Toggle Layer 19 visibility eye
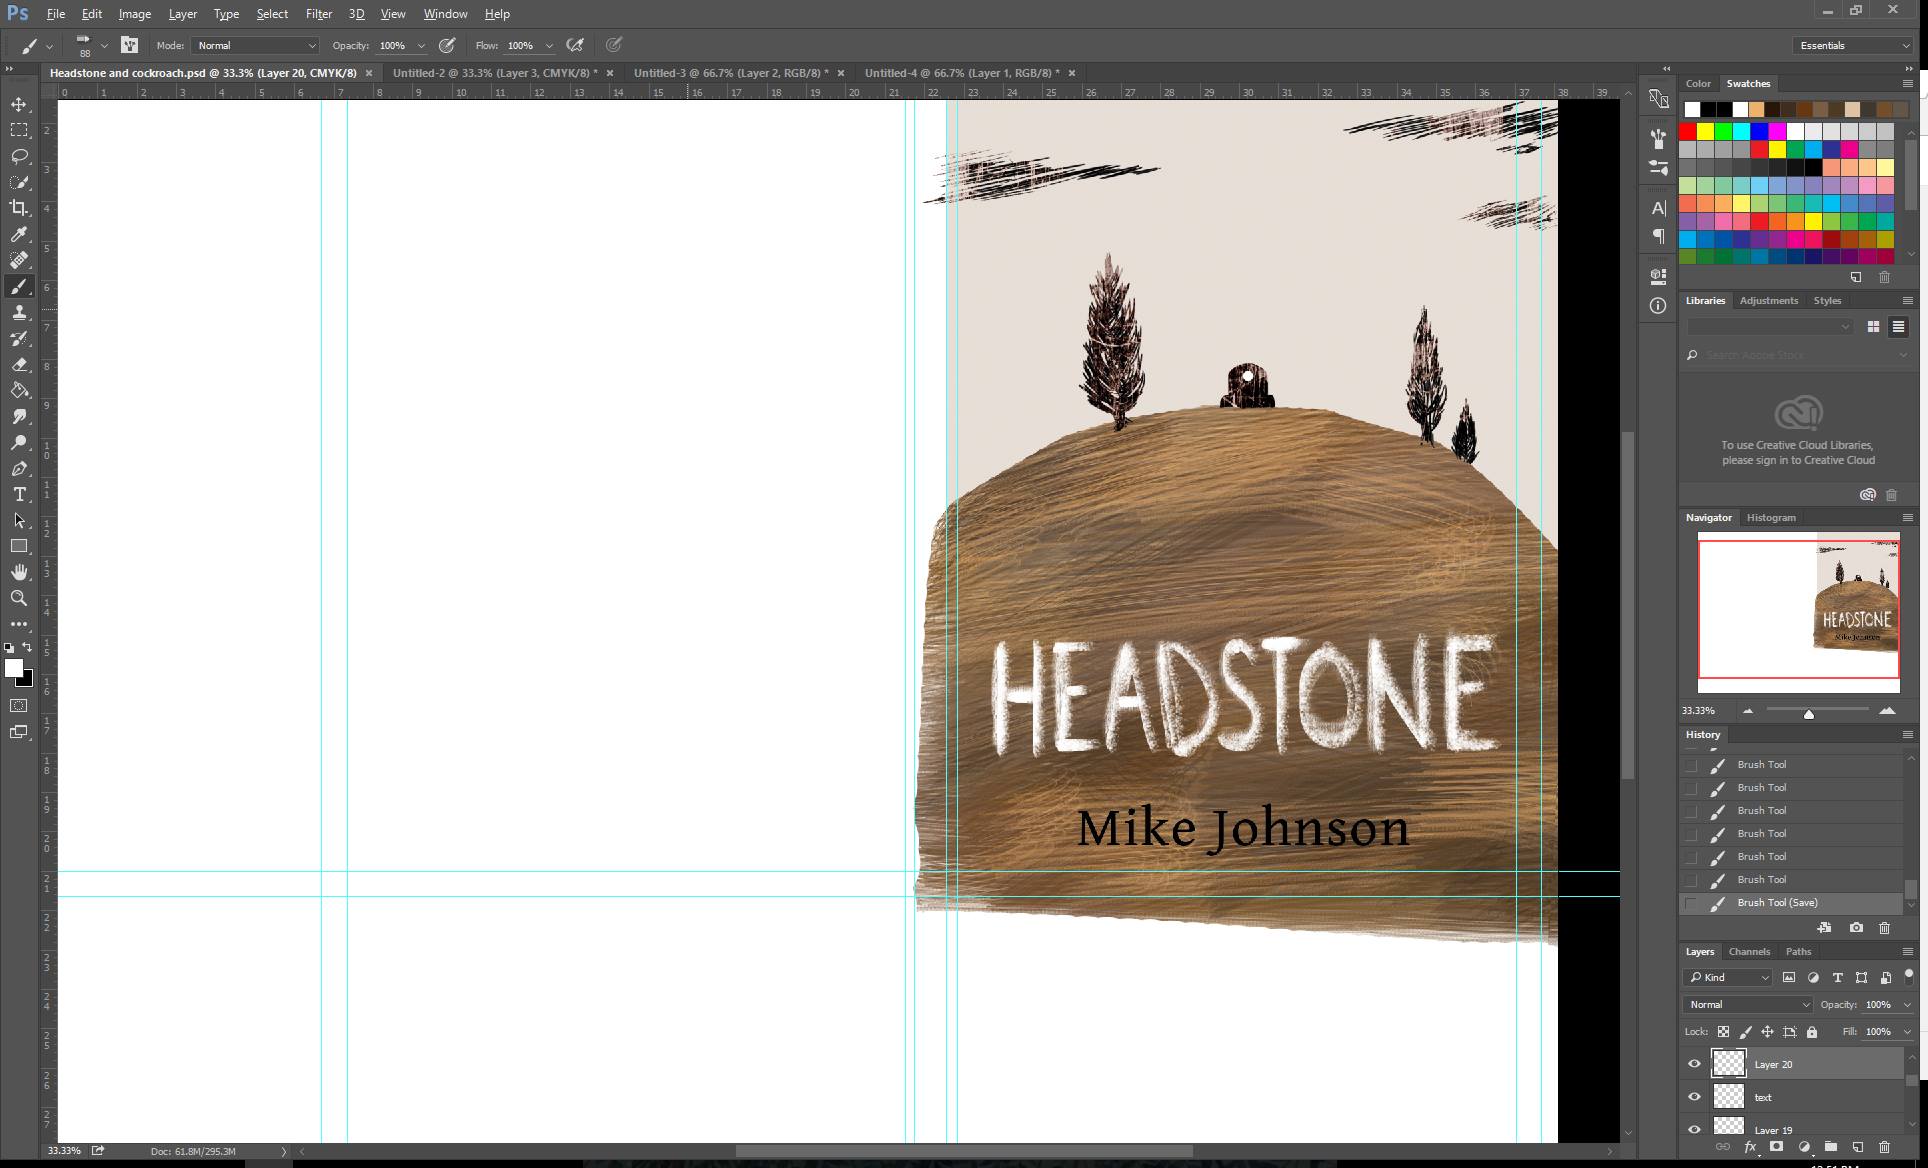This screenshot has height=1168, width=1928. (1694, 1130)
